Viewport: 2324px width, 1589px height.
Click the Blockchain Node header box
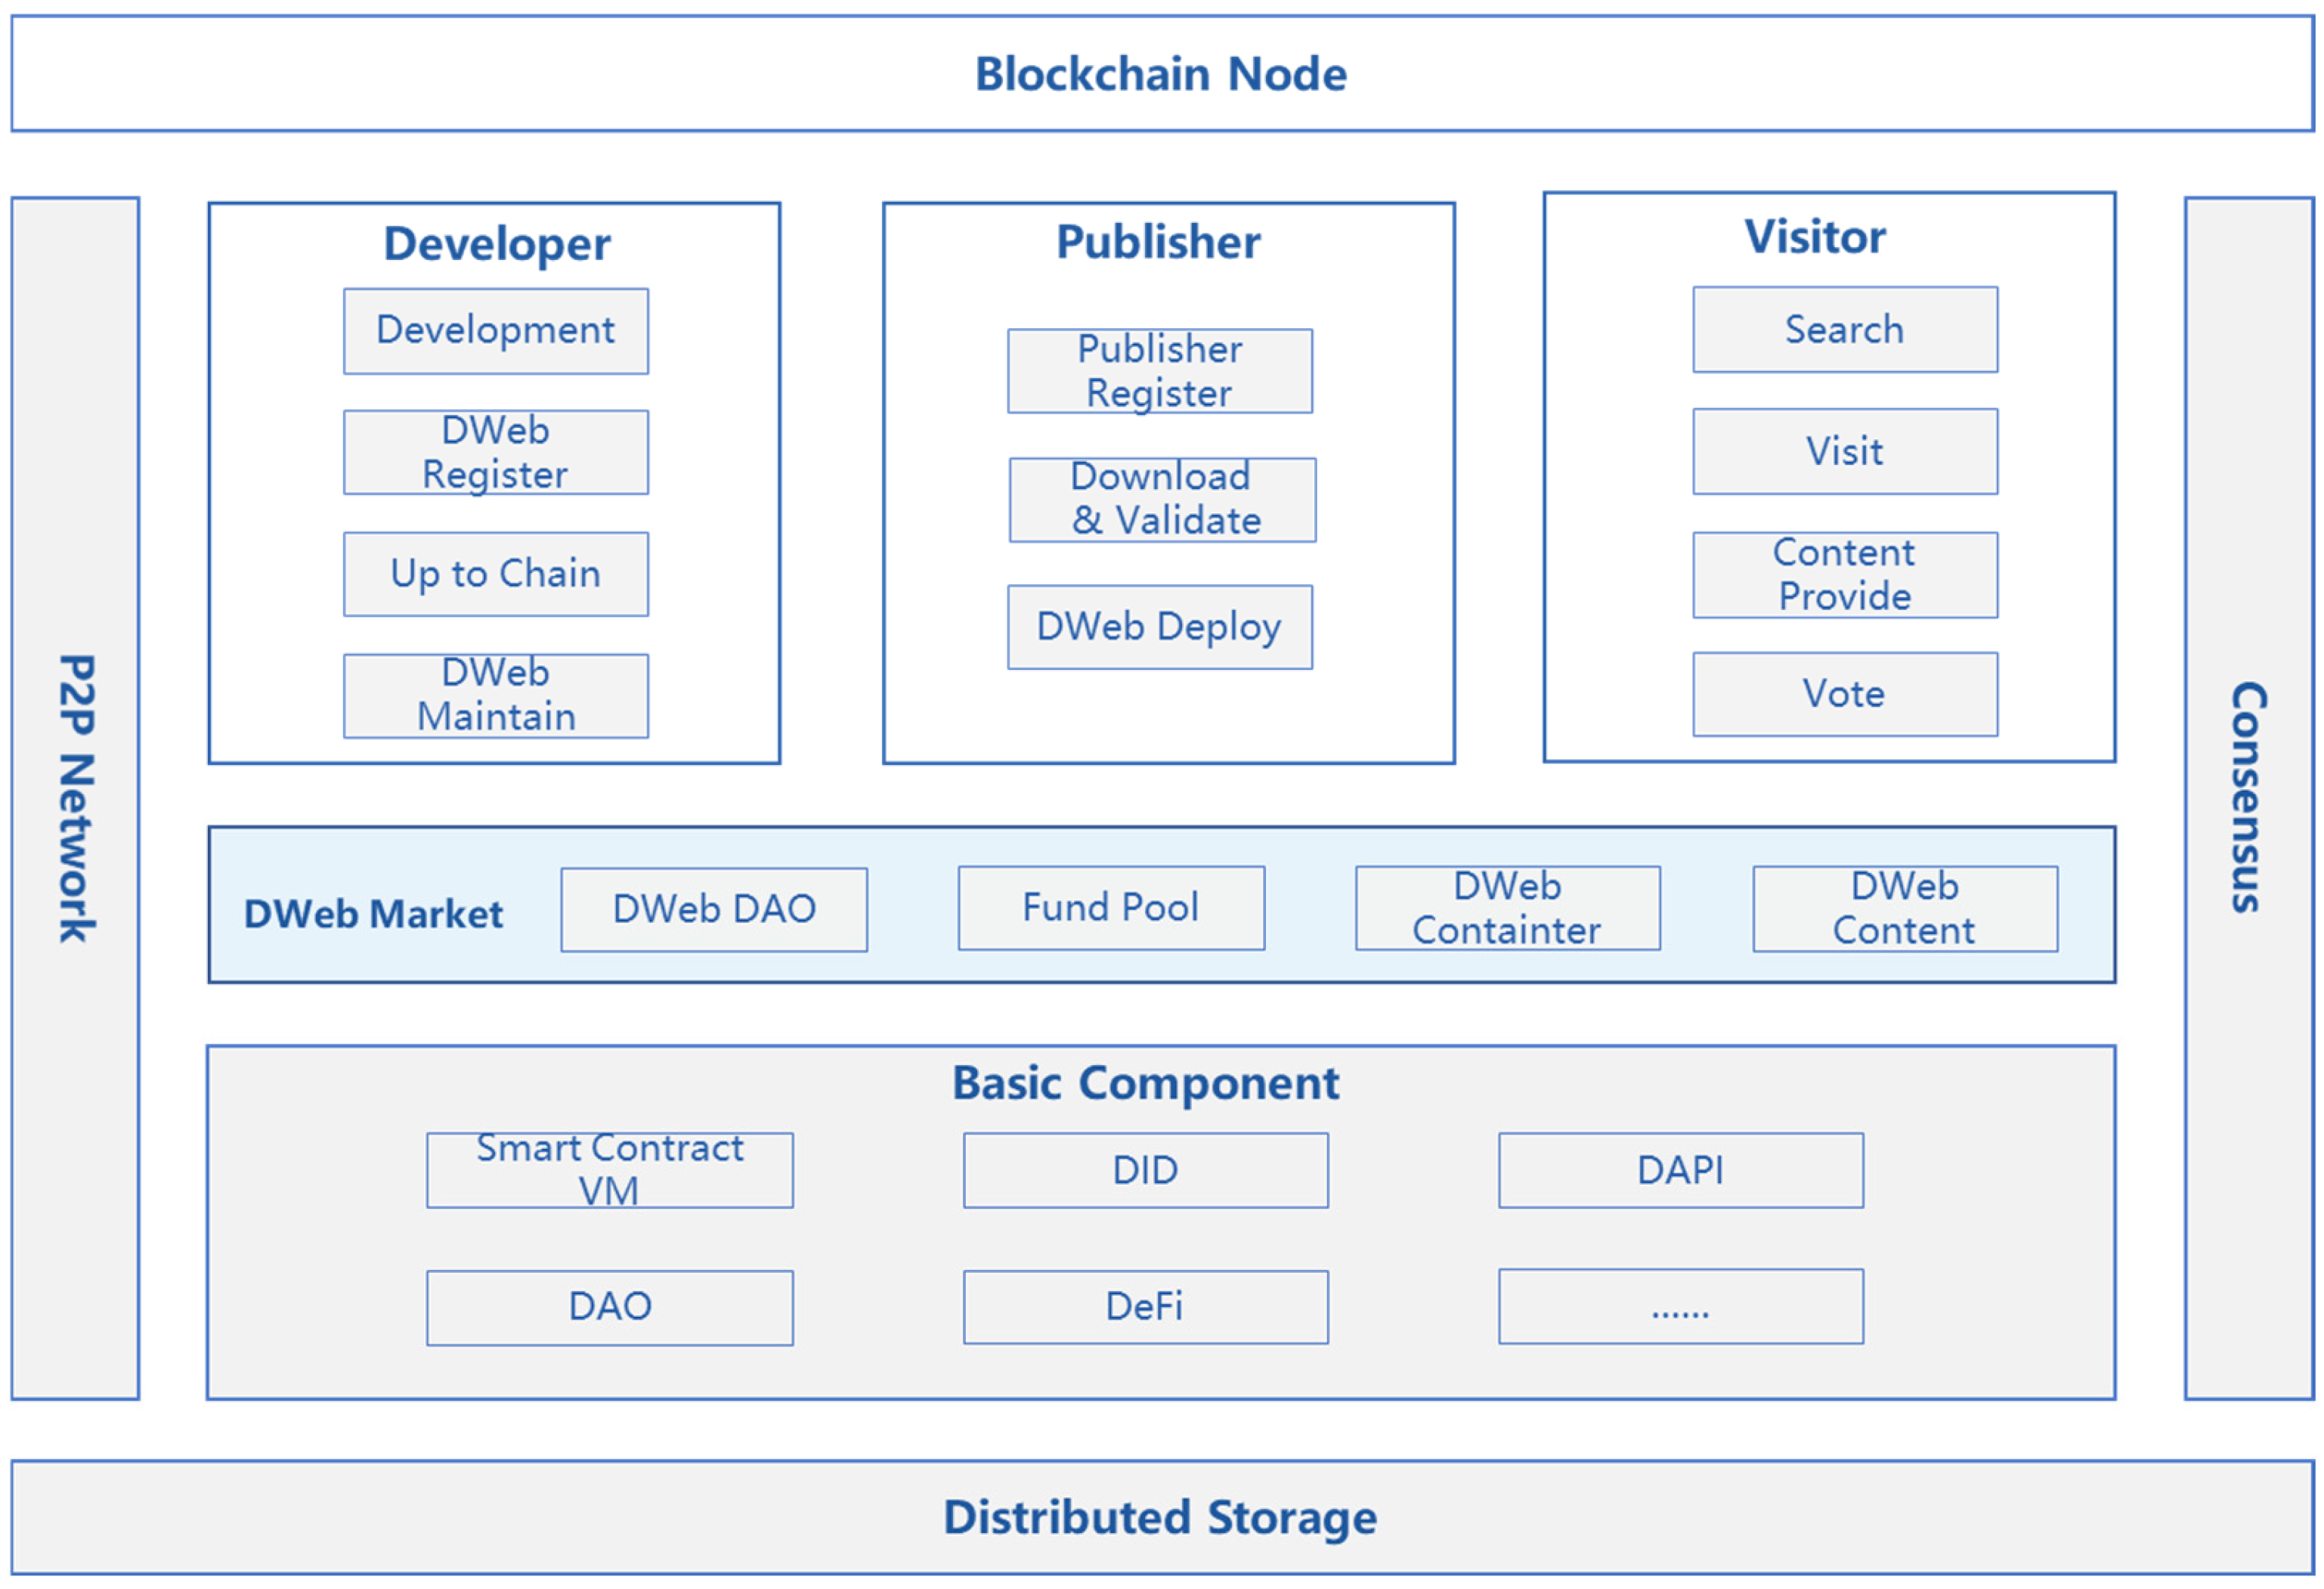[x=1161, y=73]
